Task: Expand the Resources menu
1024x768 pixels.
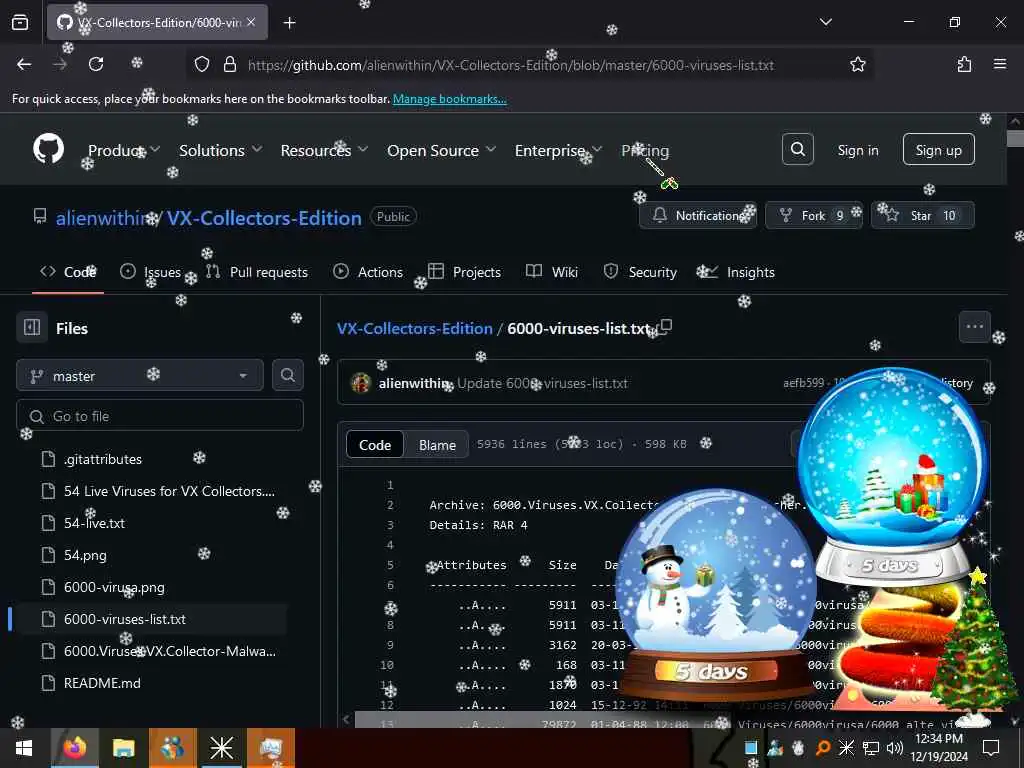Action: click(x=324, y=150)
